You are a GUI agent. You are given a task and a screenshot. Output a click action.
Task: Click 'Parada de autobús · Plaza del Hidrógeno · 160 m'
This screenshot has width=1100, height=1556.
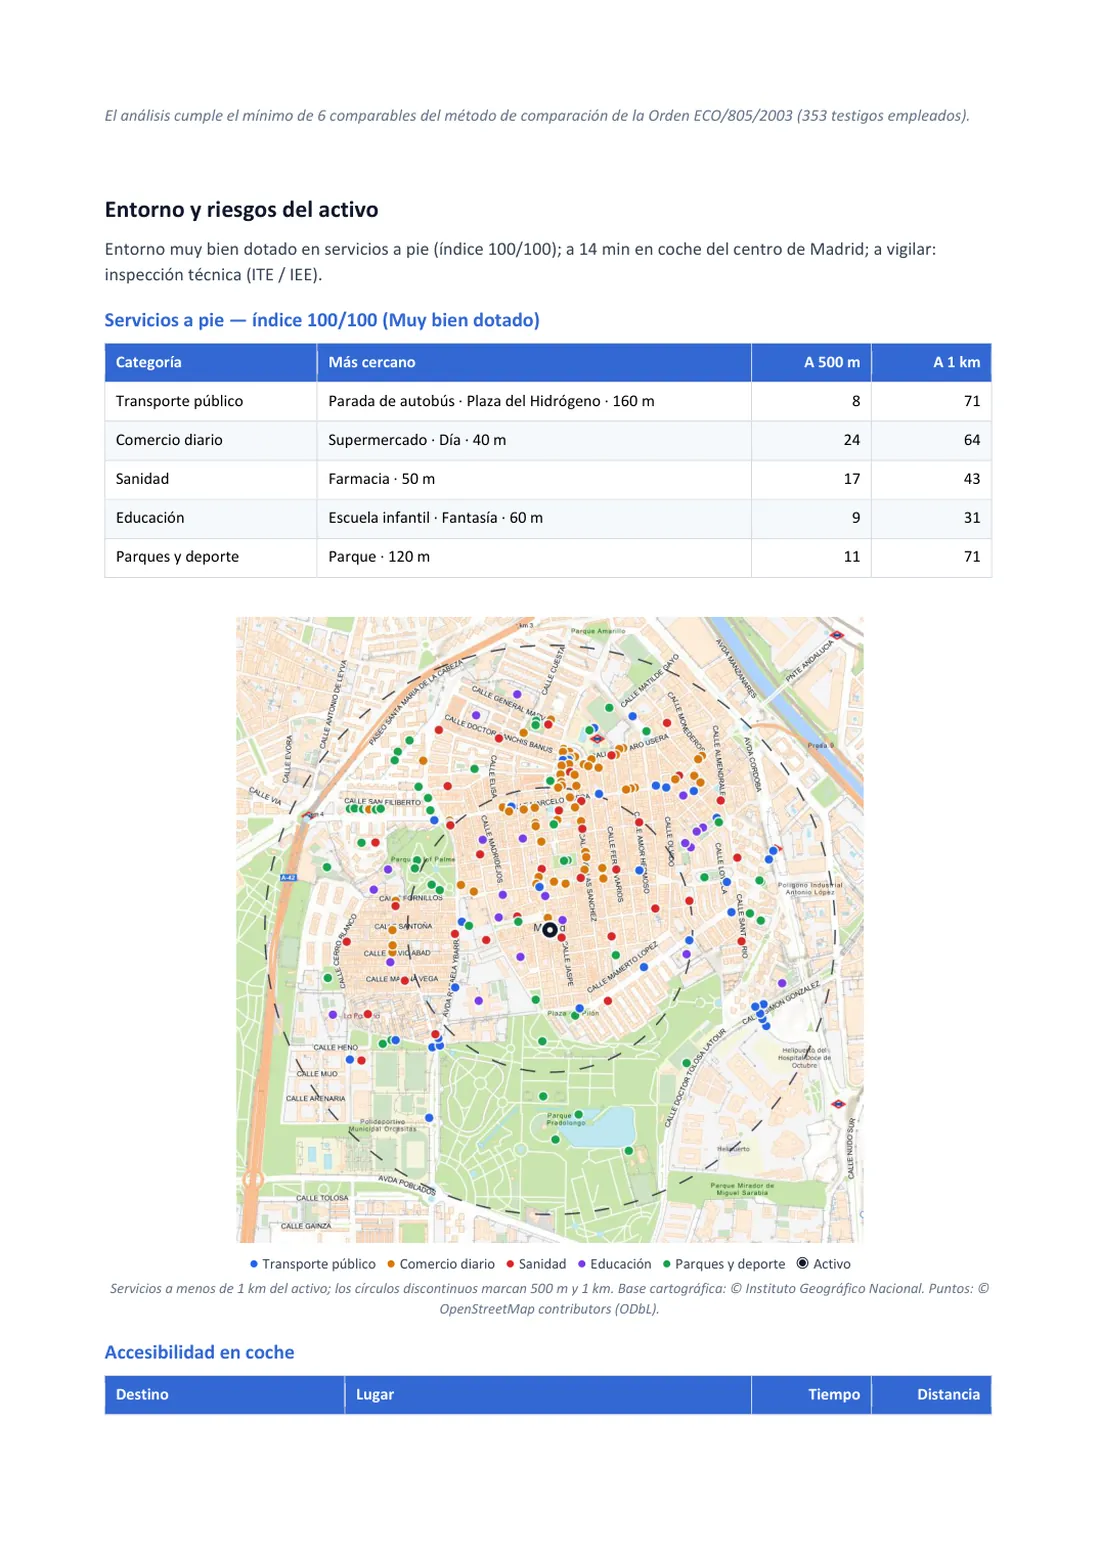coord(492,401)
